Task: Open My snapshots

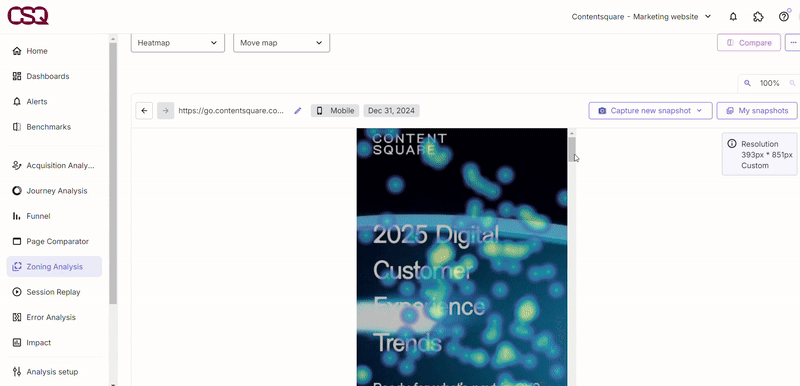Action: point(757,111)
